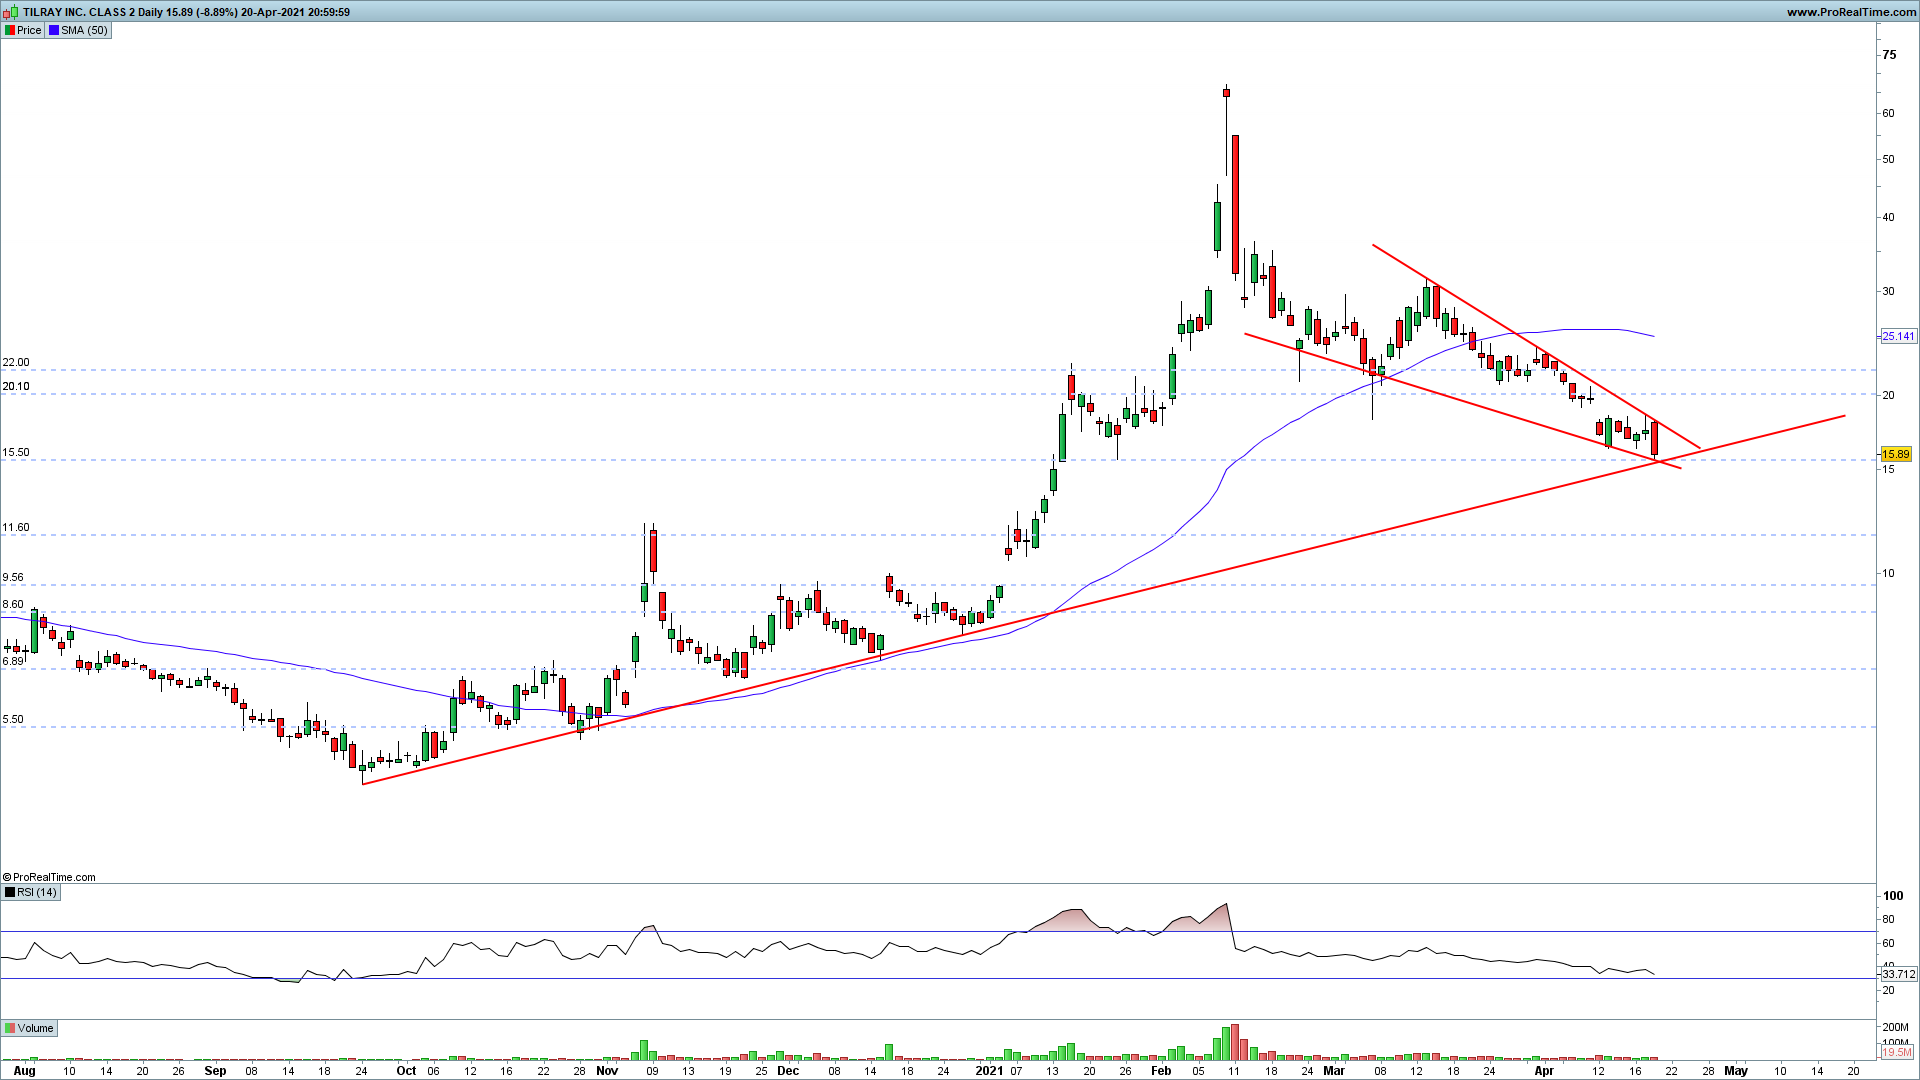Screen dimensions: 1920x1080
Task: Click the www.ProRealTime.com link at top right
Action: pyautogui.click(x=1850, y=12)
